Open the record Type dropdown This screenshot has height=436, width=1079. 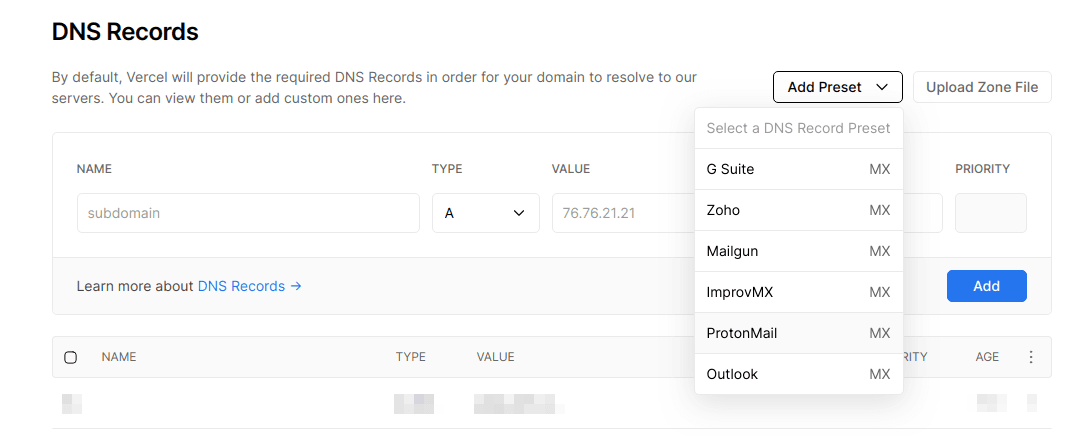(x=485, y=213)
